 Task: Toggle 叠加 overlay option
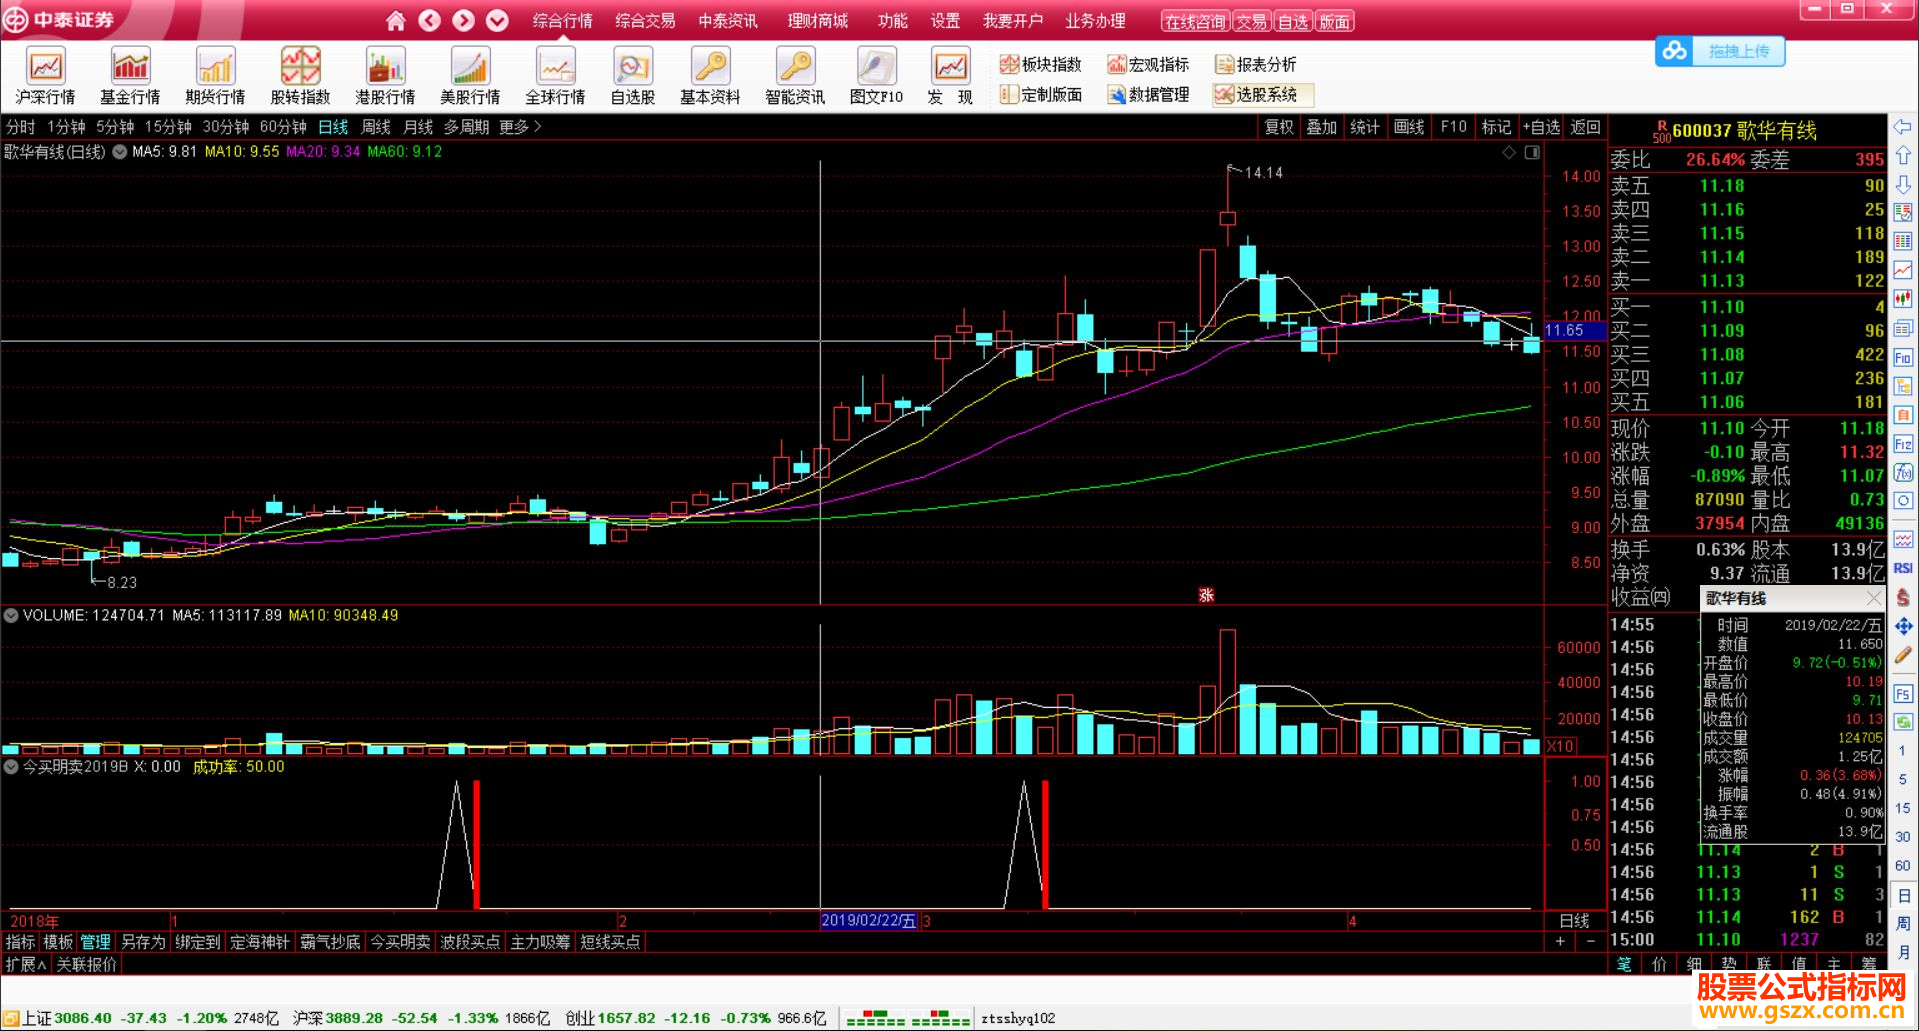[x=1322, y=127]
